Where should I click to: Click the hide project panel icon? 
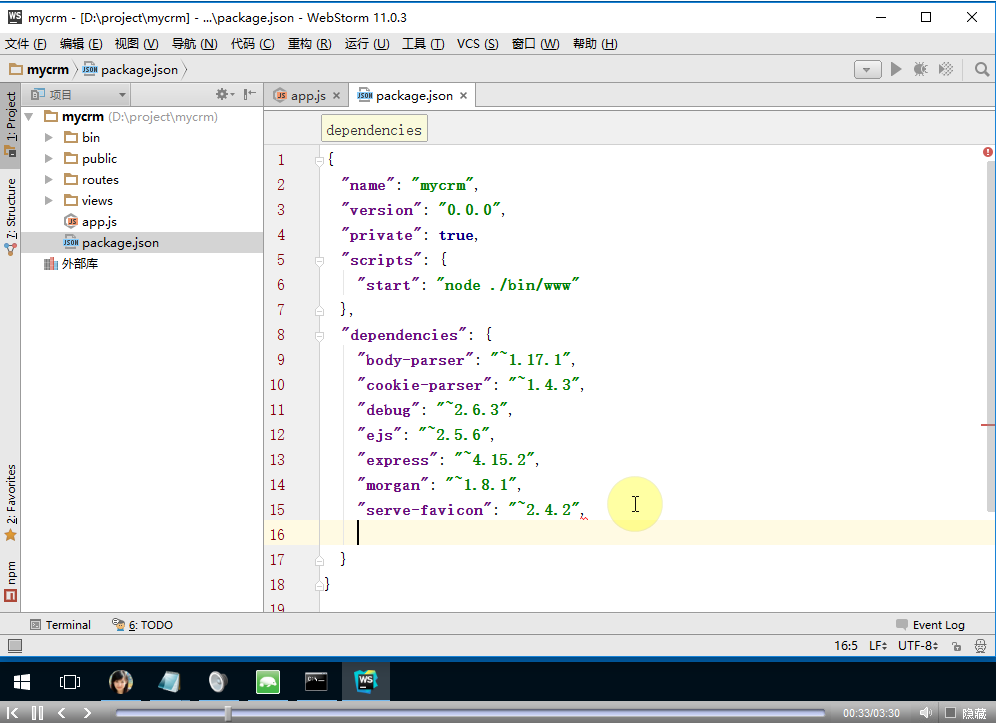click(x=250, y=94)
